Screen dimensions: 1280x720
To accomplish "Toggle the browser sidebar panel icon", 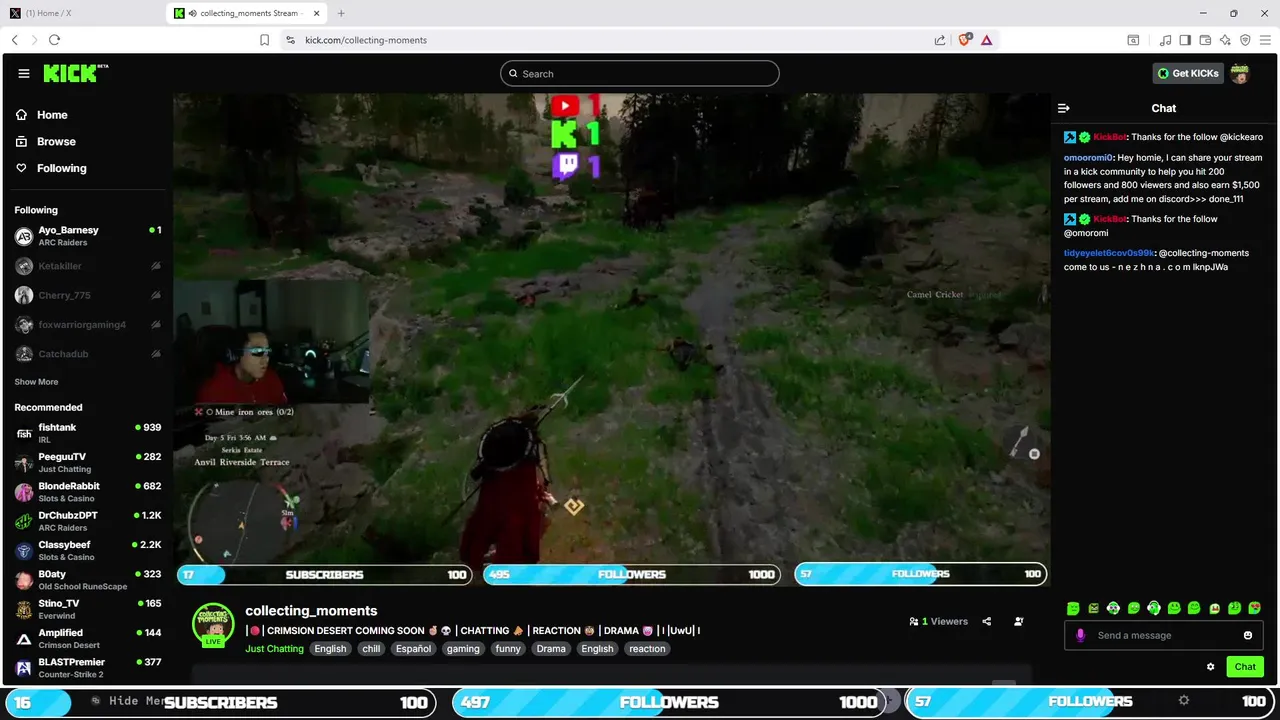I will point(1185,40).
